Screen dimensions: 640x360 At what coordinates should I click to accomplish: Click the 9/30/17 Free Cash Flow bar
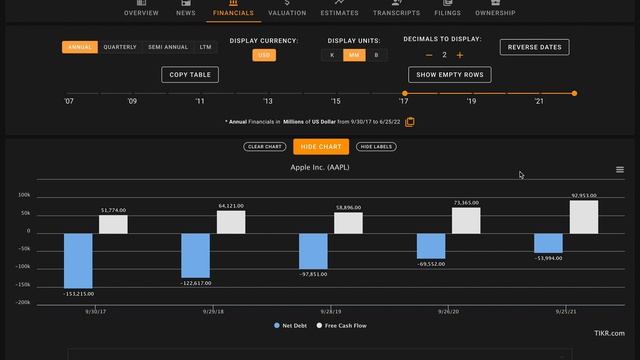point(113,224)
